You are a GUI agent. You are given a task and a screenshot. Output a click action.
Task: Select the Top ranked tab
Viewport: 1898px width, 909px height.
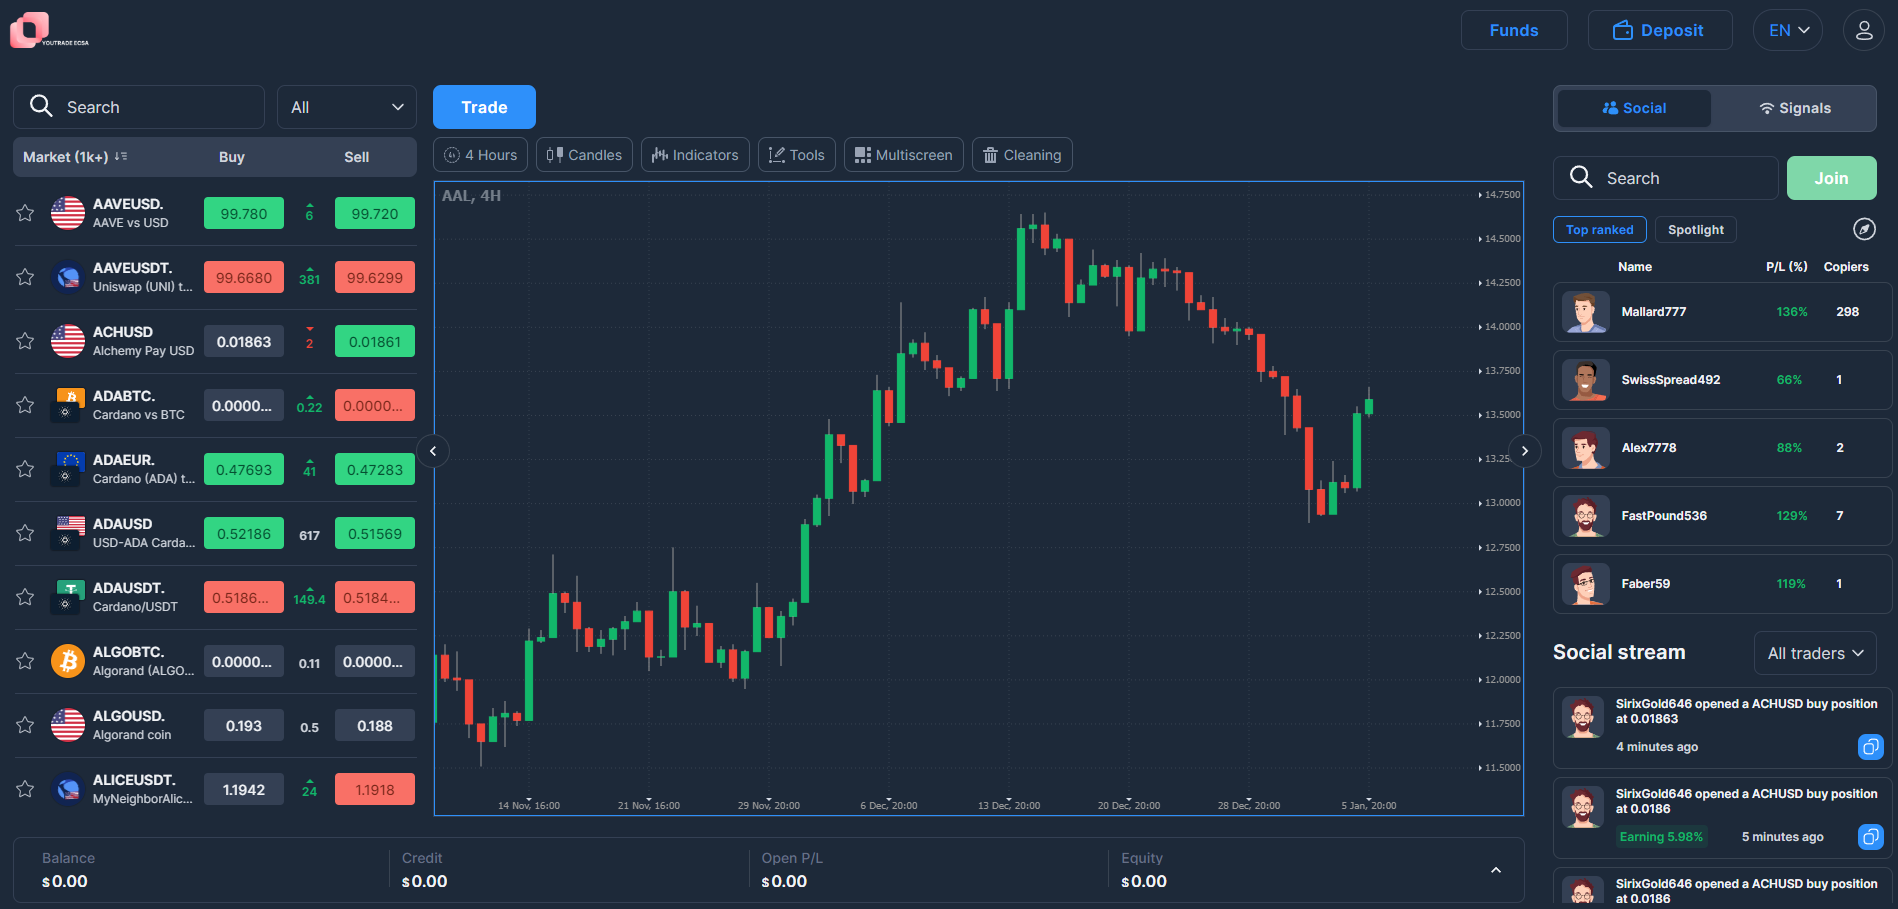pyautogui.click(x=1600, y=229)
